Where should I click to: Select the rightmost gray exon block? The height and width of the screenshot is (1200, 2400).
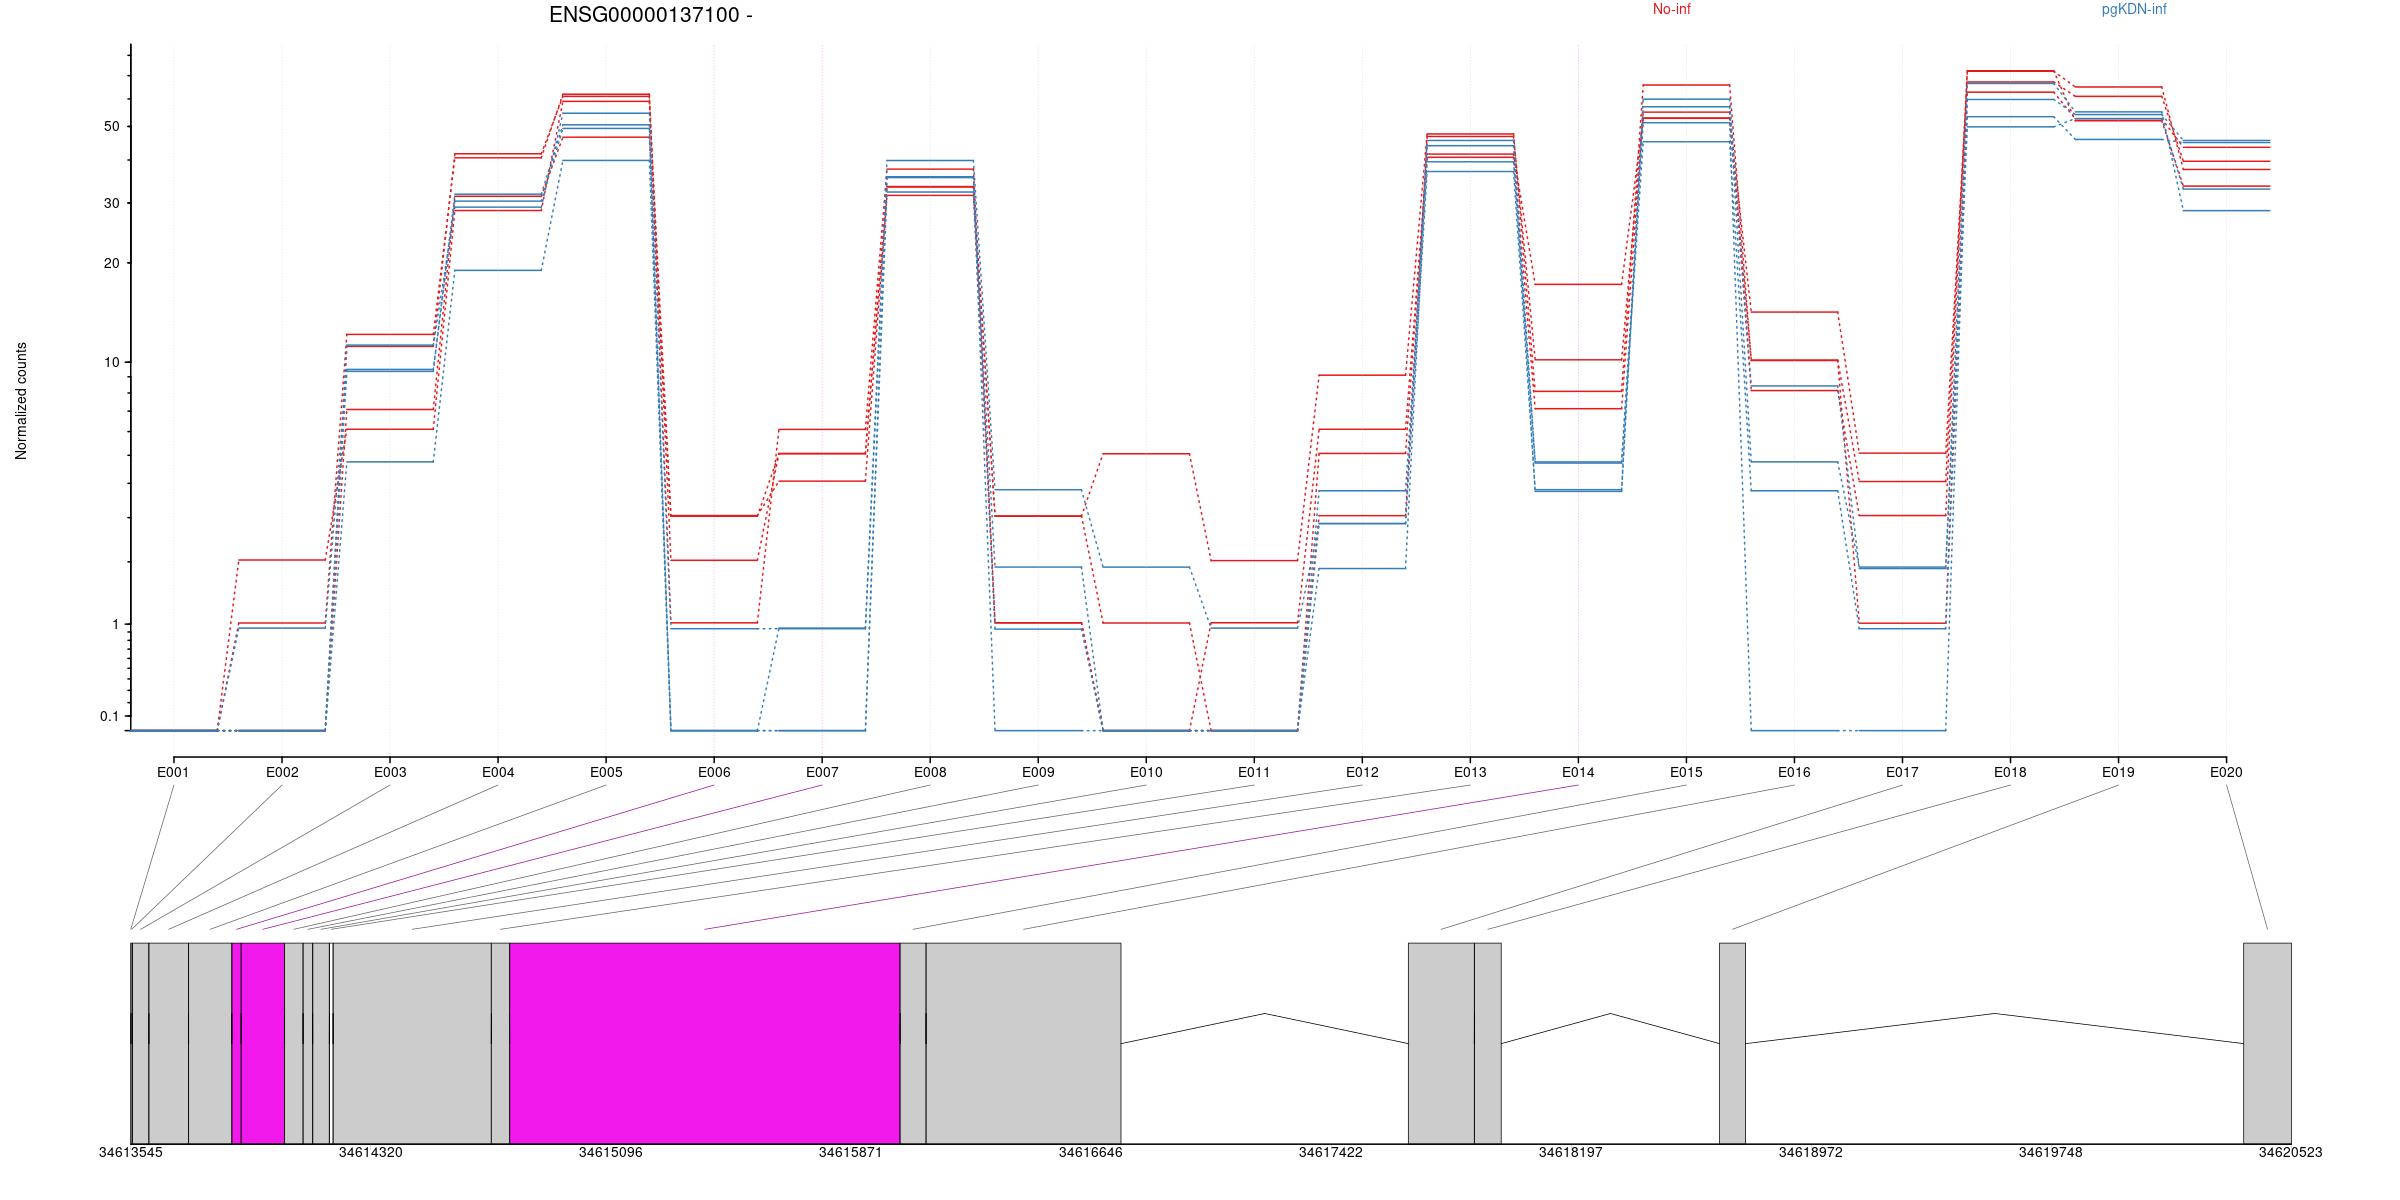(2267, 1043)
